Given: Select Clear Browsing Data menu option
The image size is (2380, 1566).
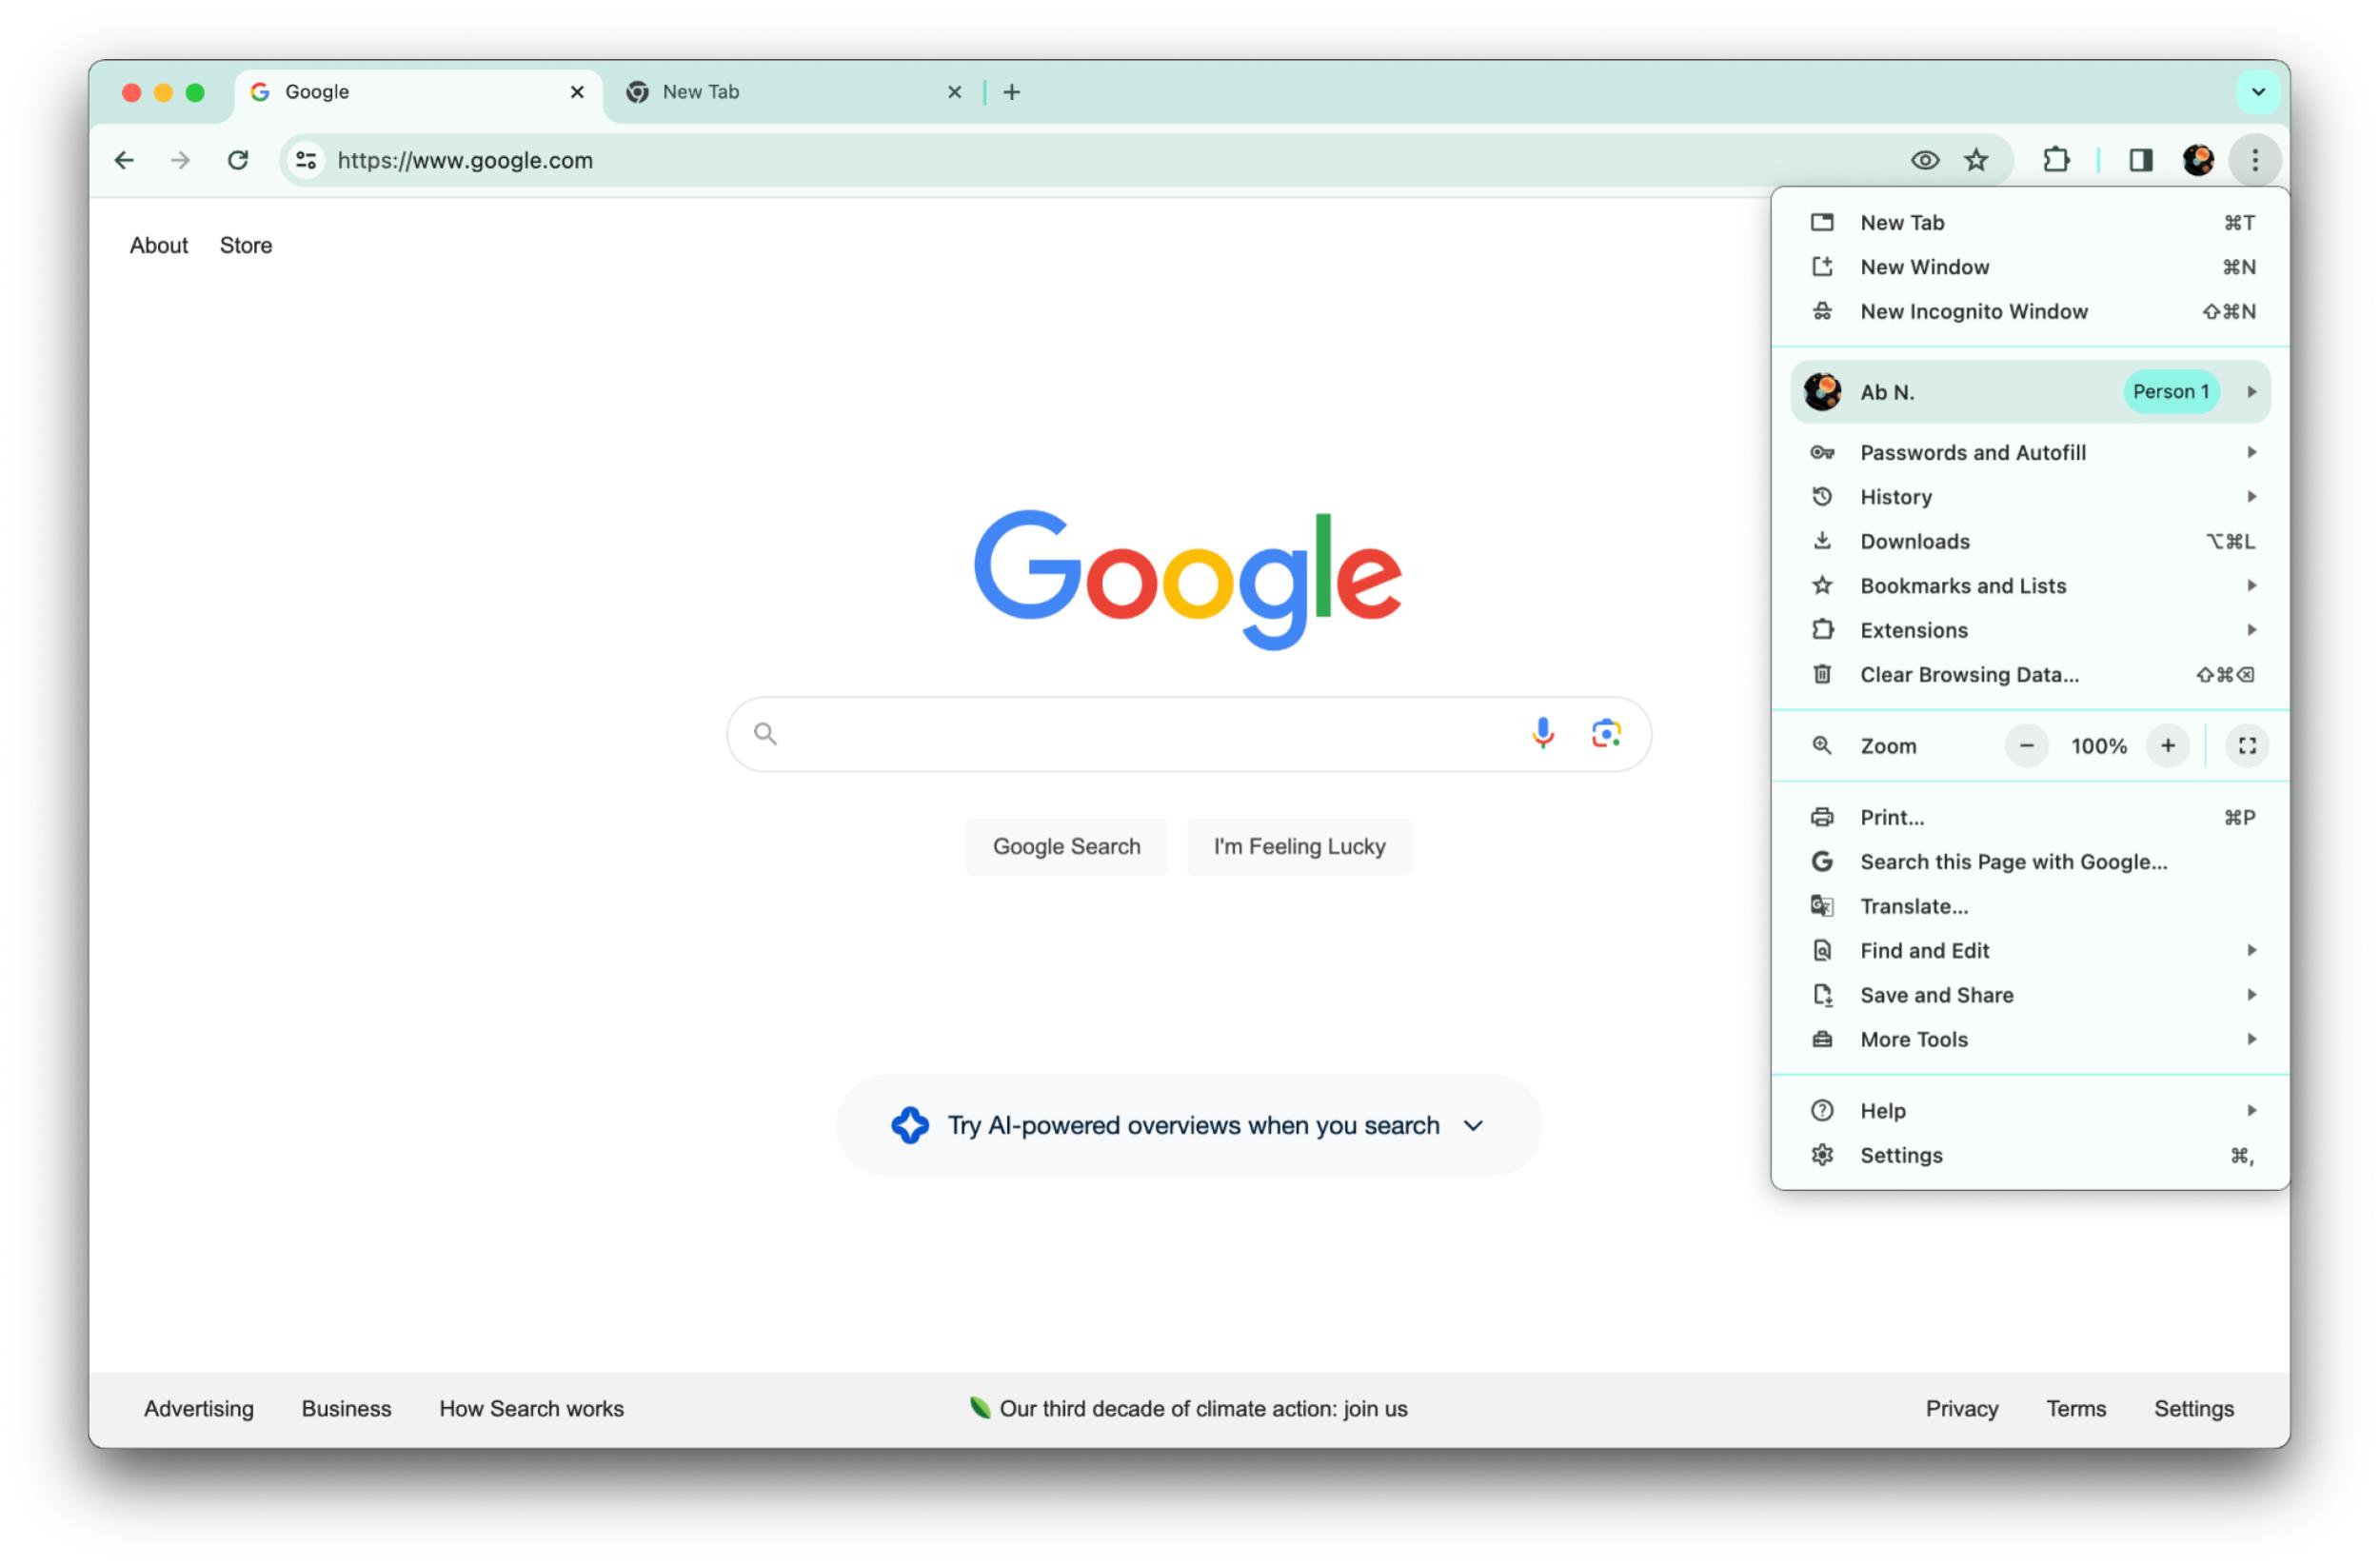Looking at the screenshot, I should [x=1970, y=673].
